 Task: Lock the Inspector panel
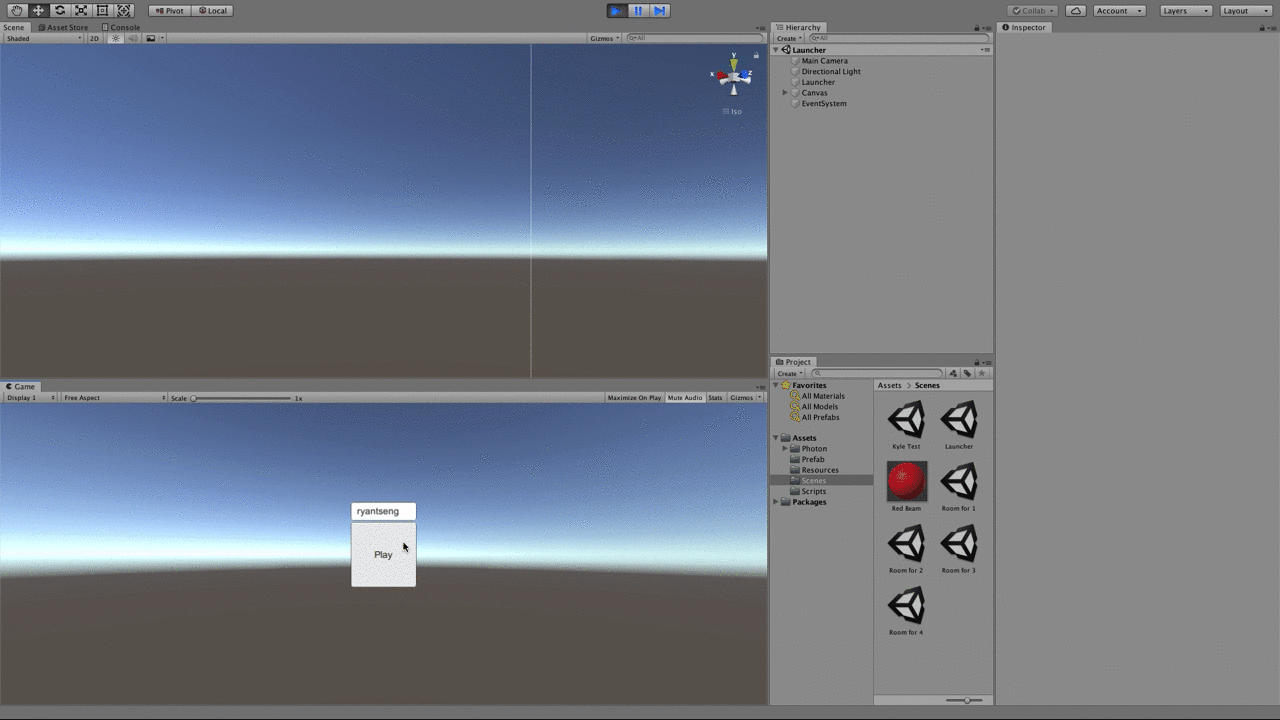(1262, 28)
